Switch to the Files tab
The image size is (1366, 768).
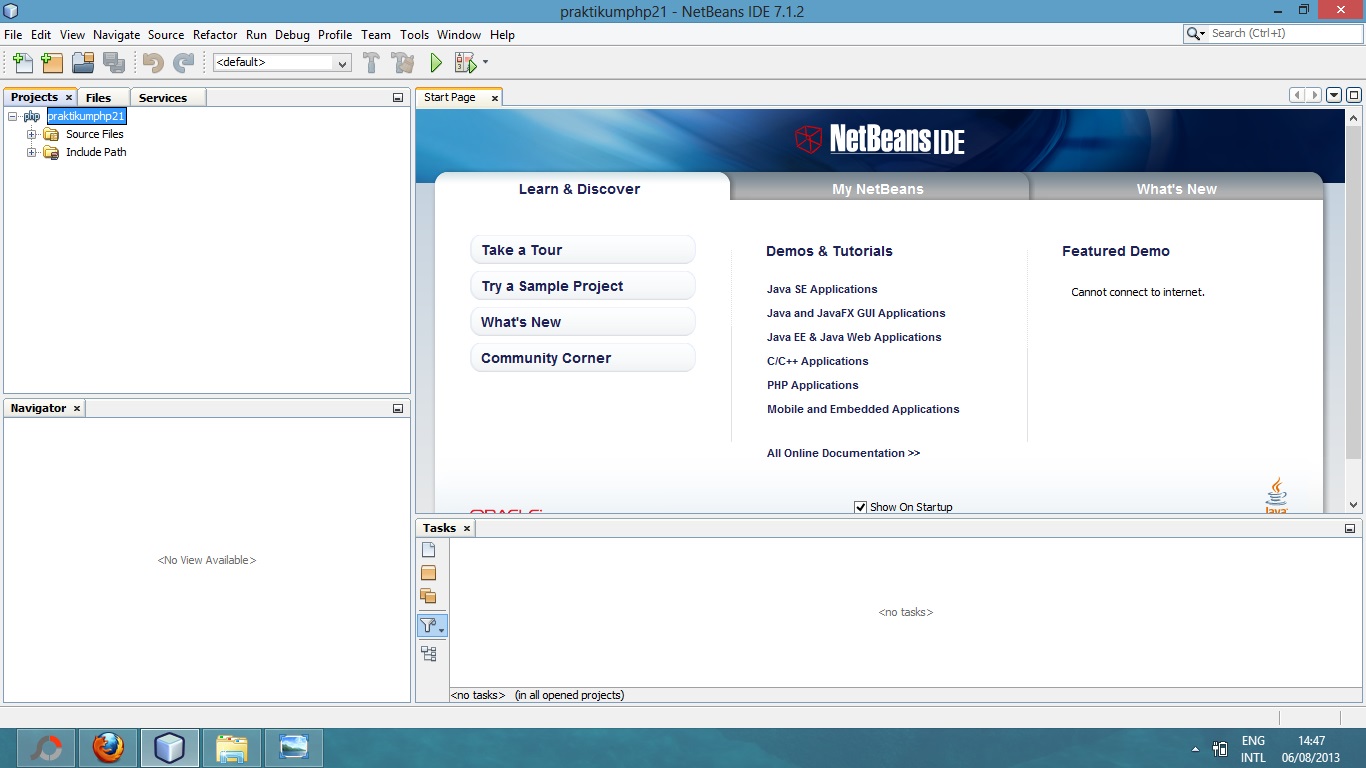click(98, 97)
